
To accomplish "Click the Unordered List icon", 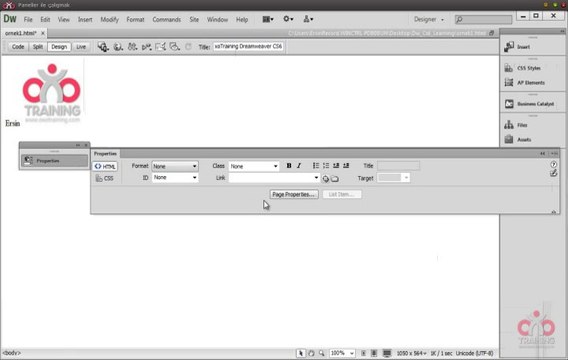I will pos(316,166).
